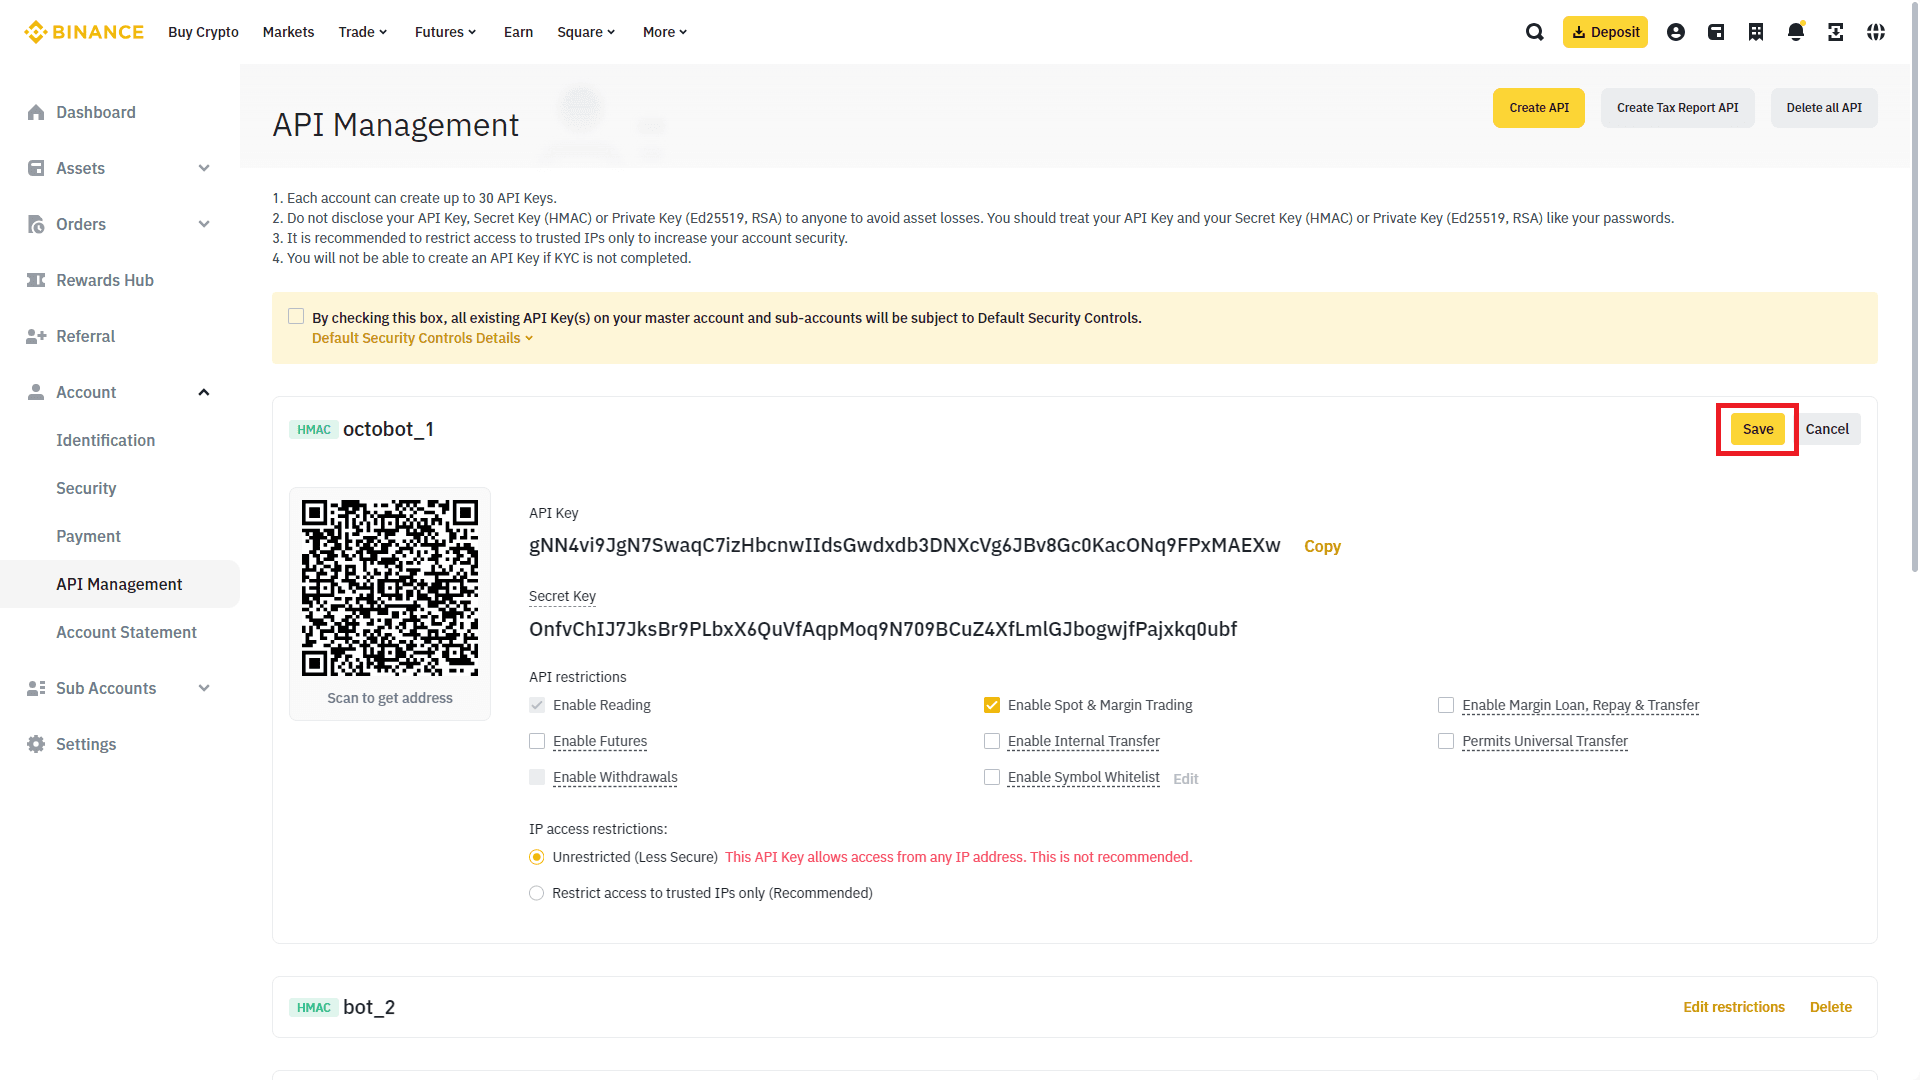Check Enable Internal Transfer checkbox

[992, 741]
